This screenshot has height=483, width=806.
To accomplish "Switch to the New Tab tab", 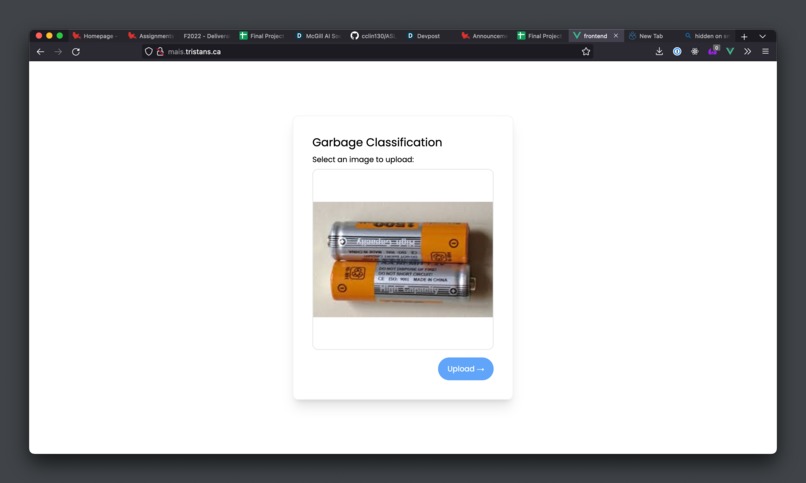I will pyautogui.click(x=651, y=36).
